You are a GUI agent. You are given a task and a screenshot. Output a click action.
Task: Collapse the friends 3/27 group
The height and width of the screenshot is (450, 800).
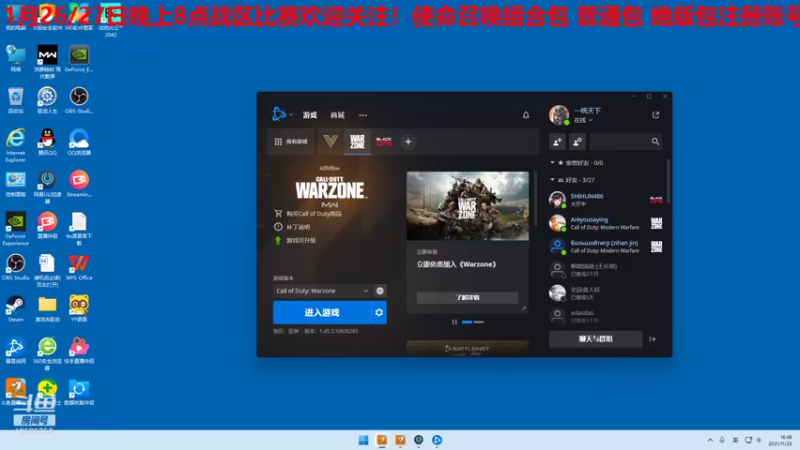(x=553, y=180)
